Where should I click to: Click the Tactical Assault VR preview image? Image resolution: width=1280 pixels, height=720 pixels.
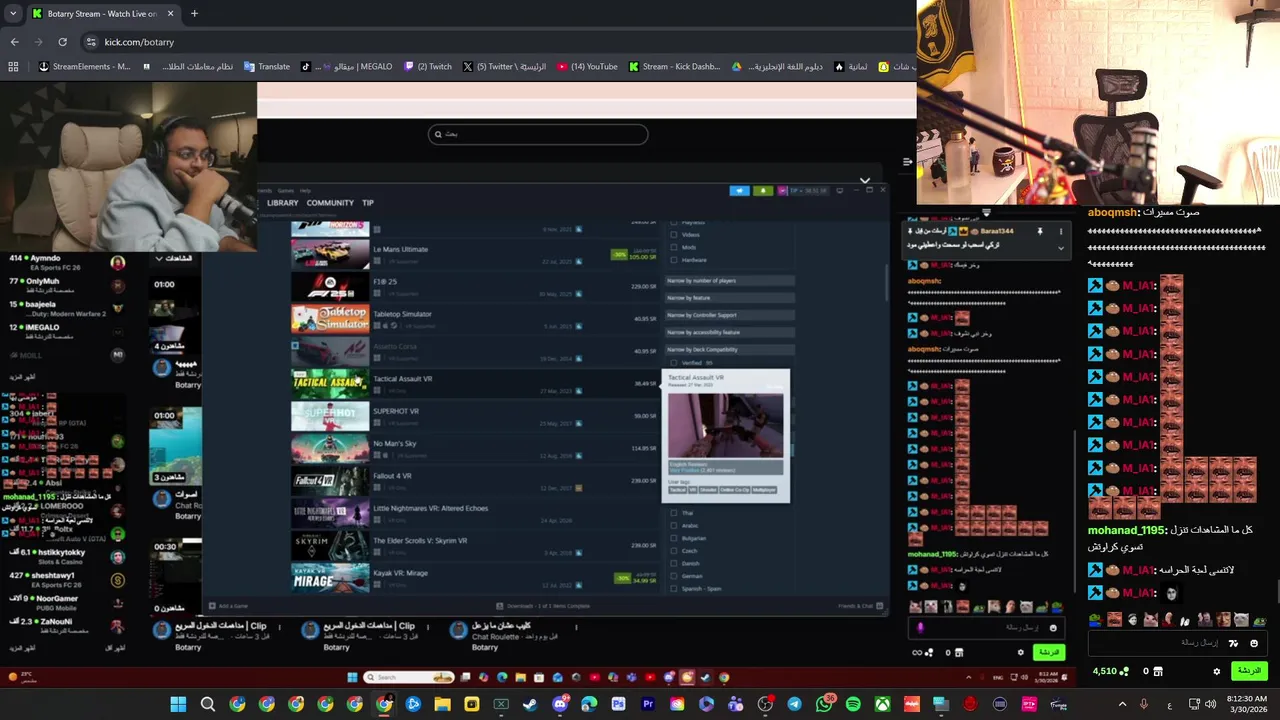click(x=726, y=425)
